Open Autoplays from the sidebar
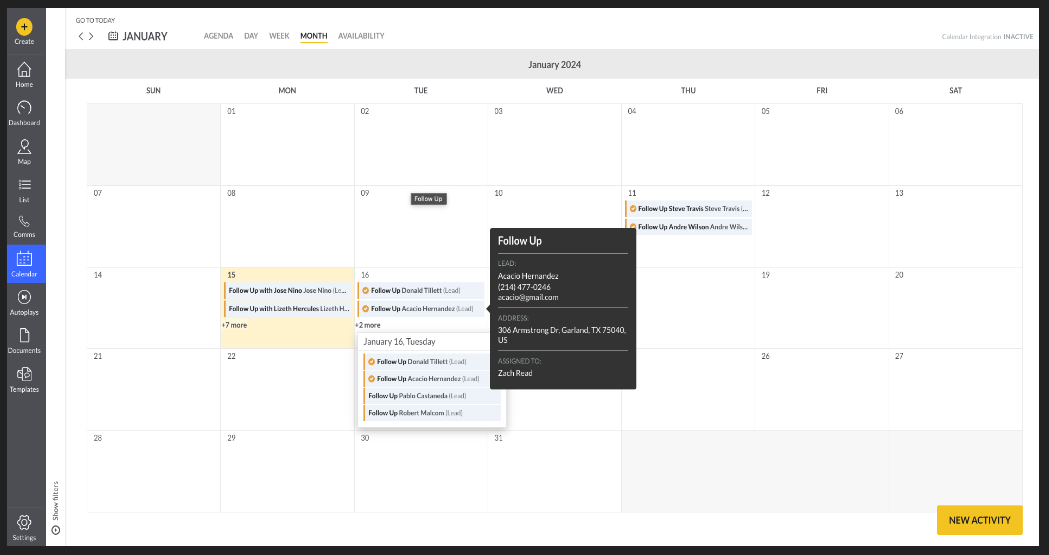The height and width of the screenshot is (555, 1049). [24, 302]
